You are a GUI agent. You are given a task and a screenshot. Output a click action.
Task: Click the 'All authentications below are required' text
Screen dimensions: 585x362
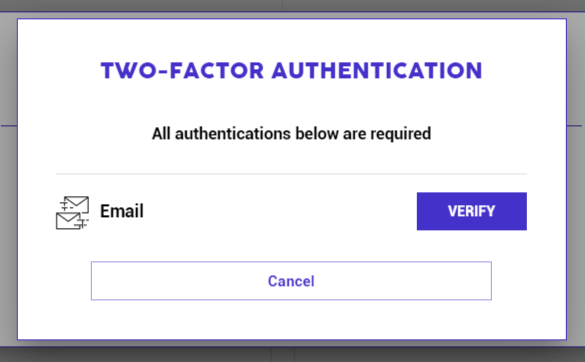291,134
